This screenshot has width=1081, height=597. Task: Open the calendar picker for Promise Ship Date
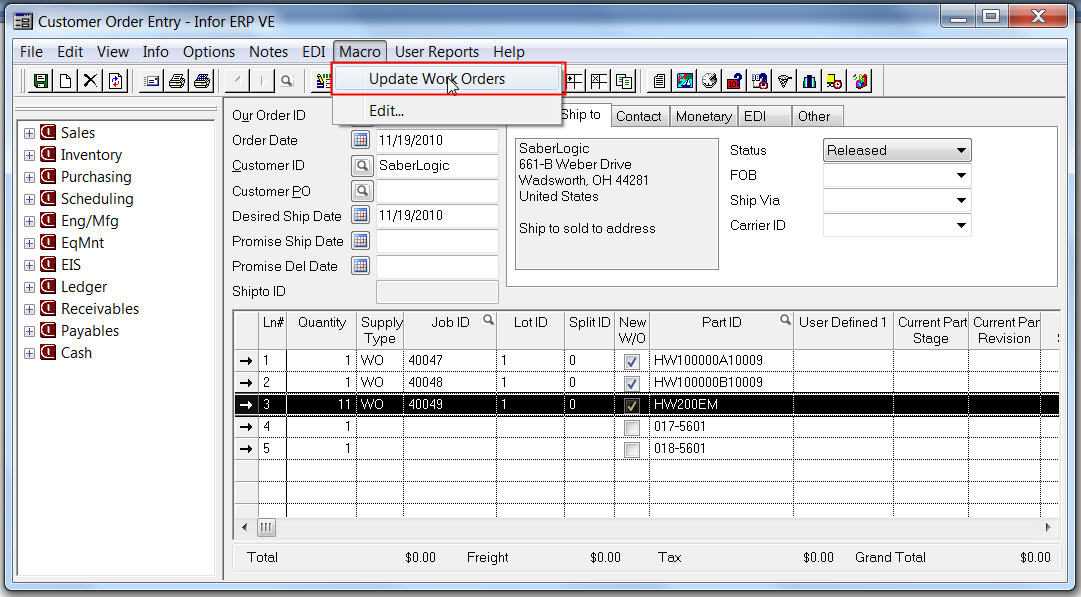click(x=361, y=241)
